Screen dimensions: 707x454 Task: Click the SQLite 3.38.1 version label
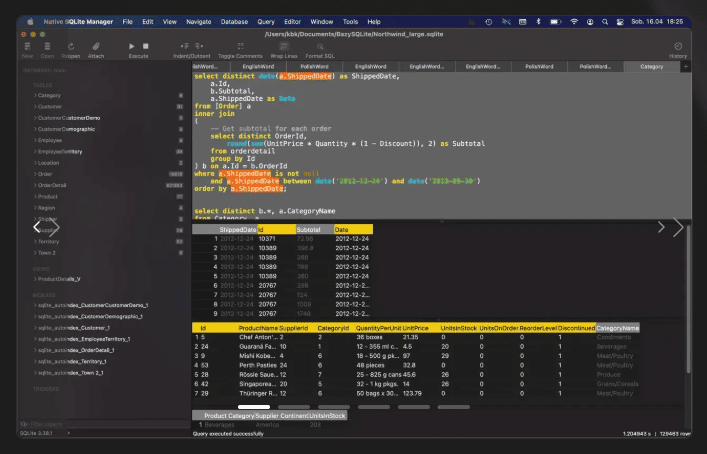[x=37, y=433]
